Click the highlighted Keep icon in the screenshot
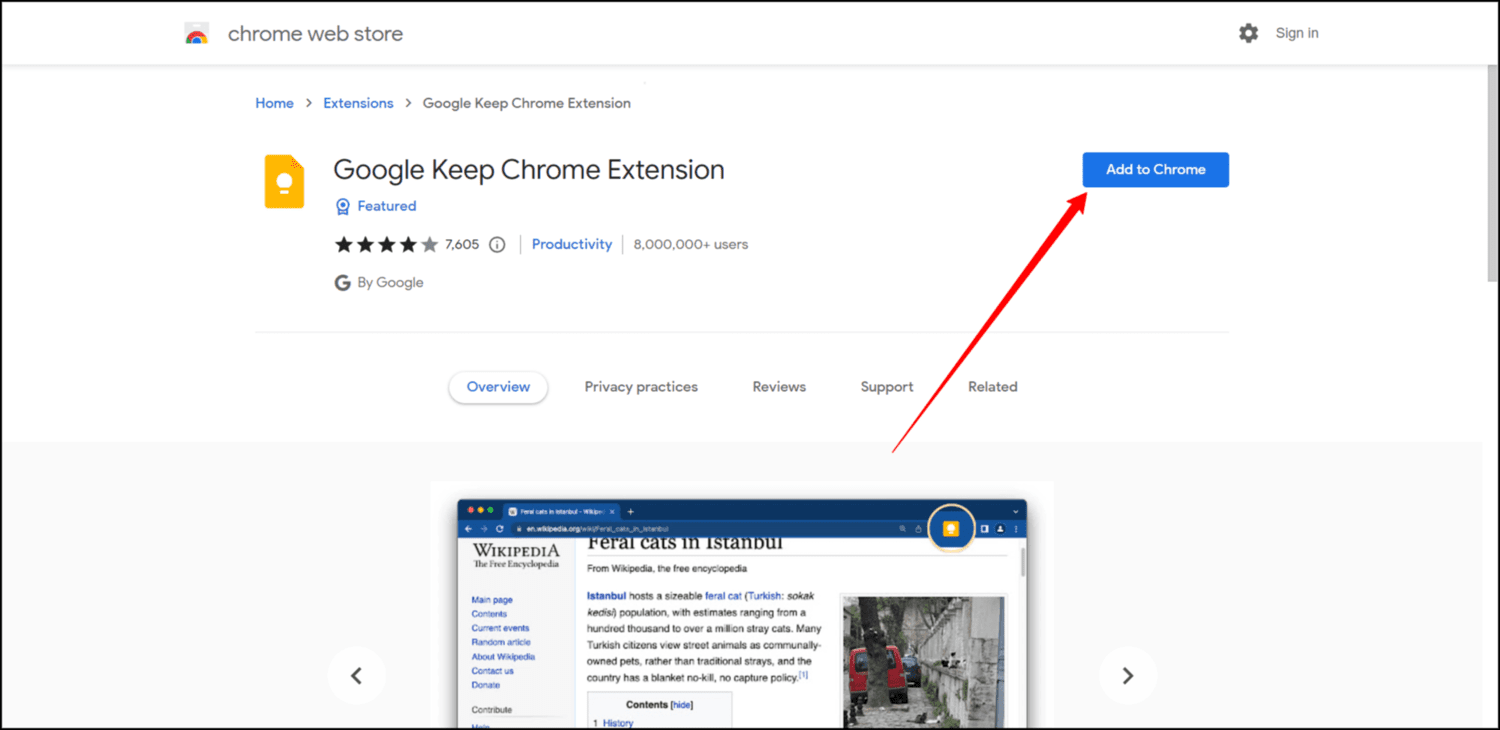The image size is (1500, 730). coord(951,527)
